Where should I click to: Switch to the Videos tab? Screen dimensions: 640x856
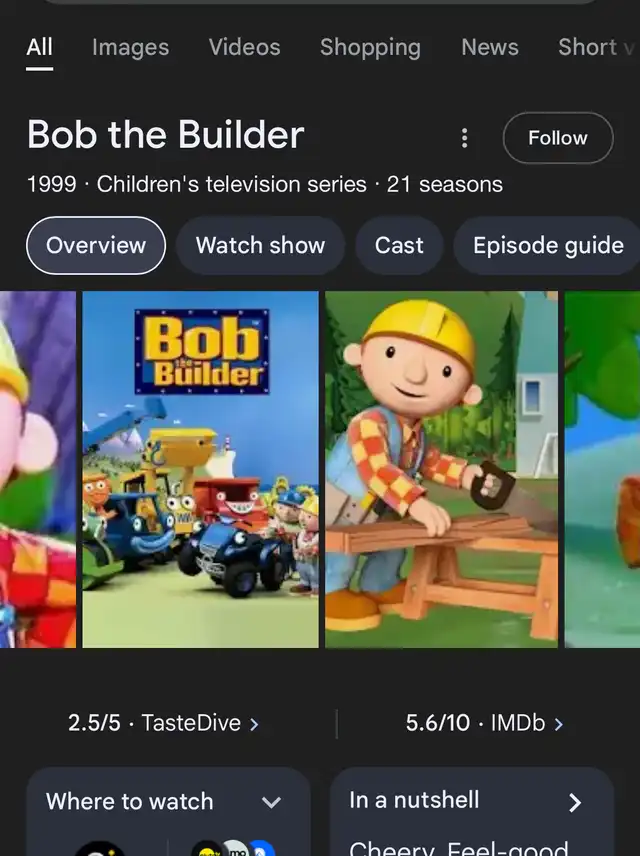(x=245, y=47)
